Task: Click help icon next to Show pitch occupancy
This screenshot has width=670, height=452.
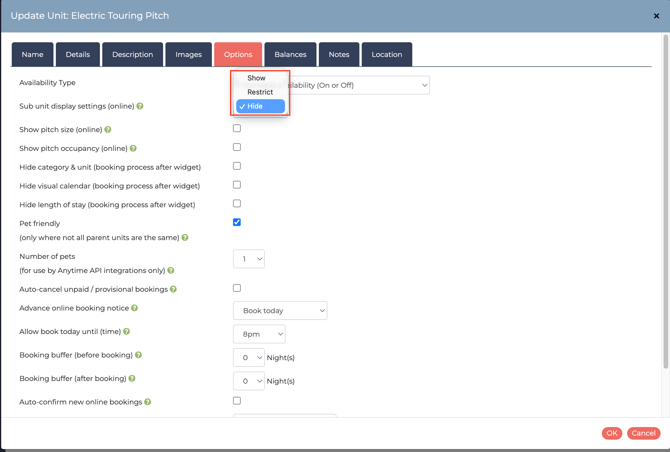Action: (133, 148)
